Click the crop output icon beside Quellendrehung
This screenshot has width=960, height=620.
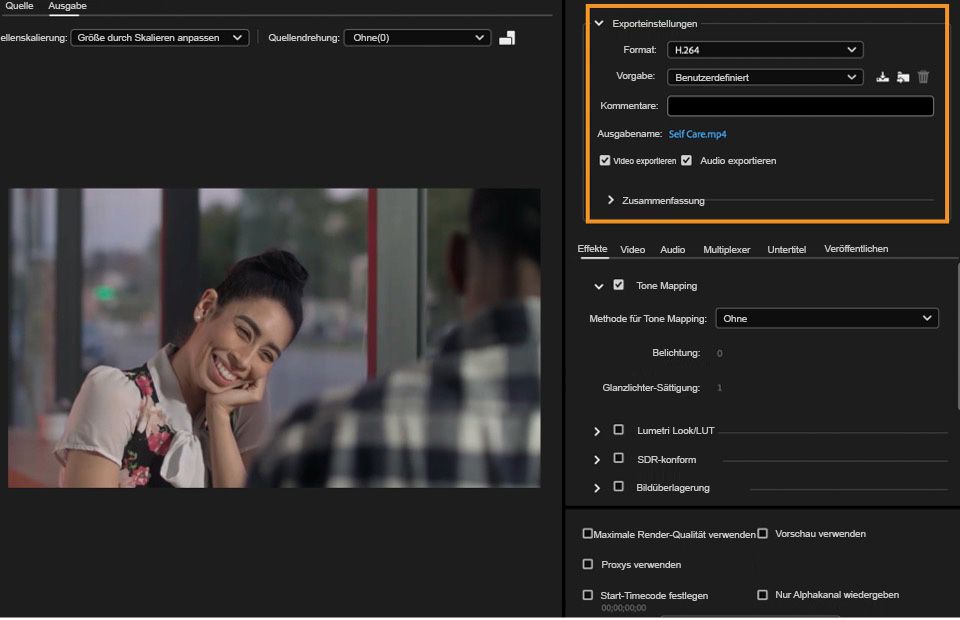click(x=507, y=38)
